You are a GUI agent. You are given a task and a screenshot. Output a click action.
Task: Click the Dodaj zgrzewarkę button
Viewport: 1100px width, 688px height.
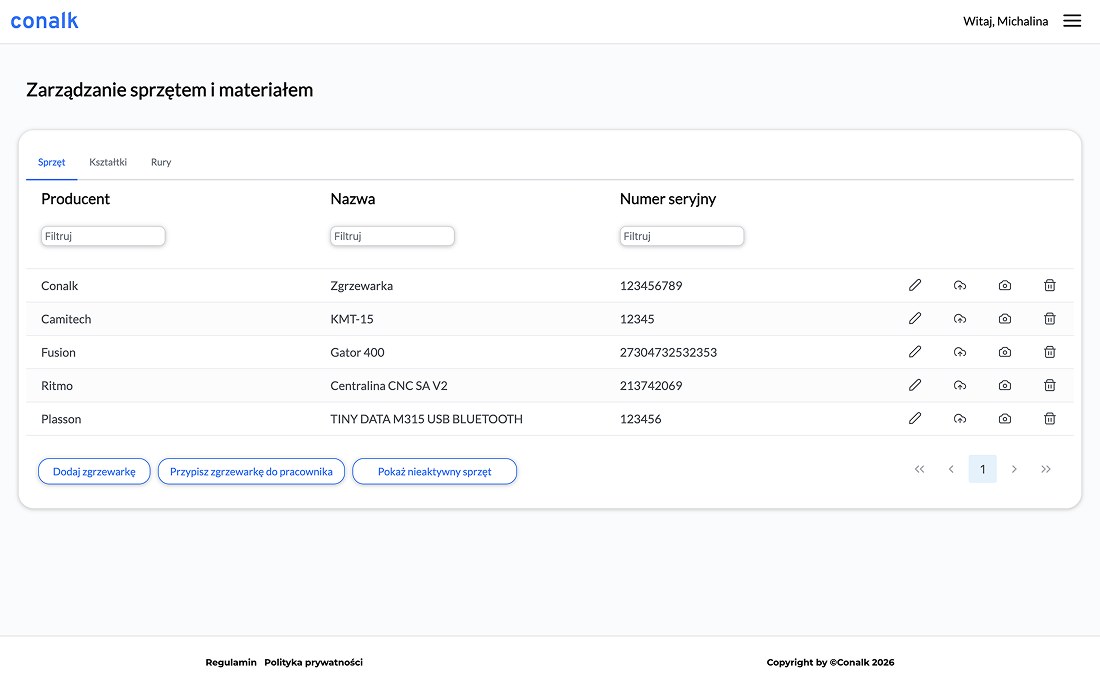[94, 471]
